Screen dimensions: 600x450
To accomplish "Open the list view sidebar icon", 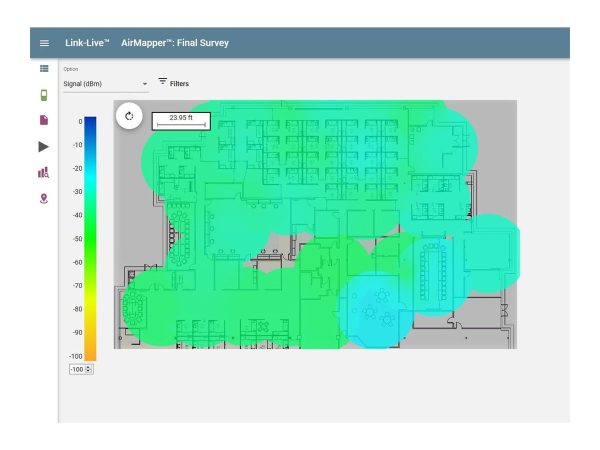I will [x=44, y=68].
